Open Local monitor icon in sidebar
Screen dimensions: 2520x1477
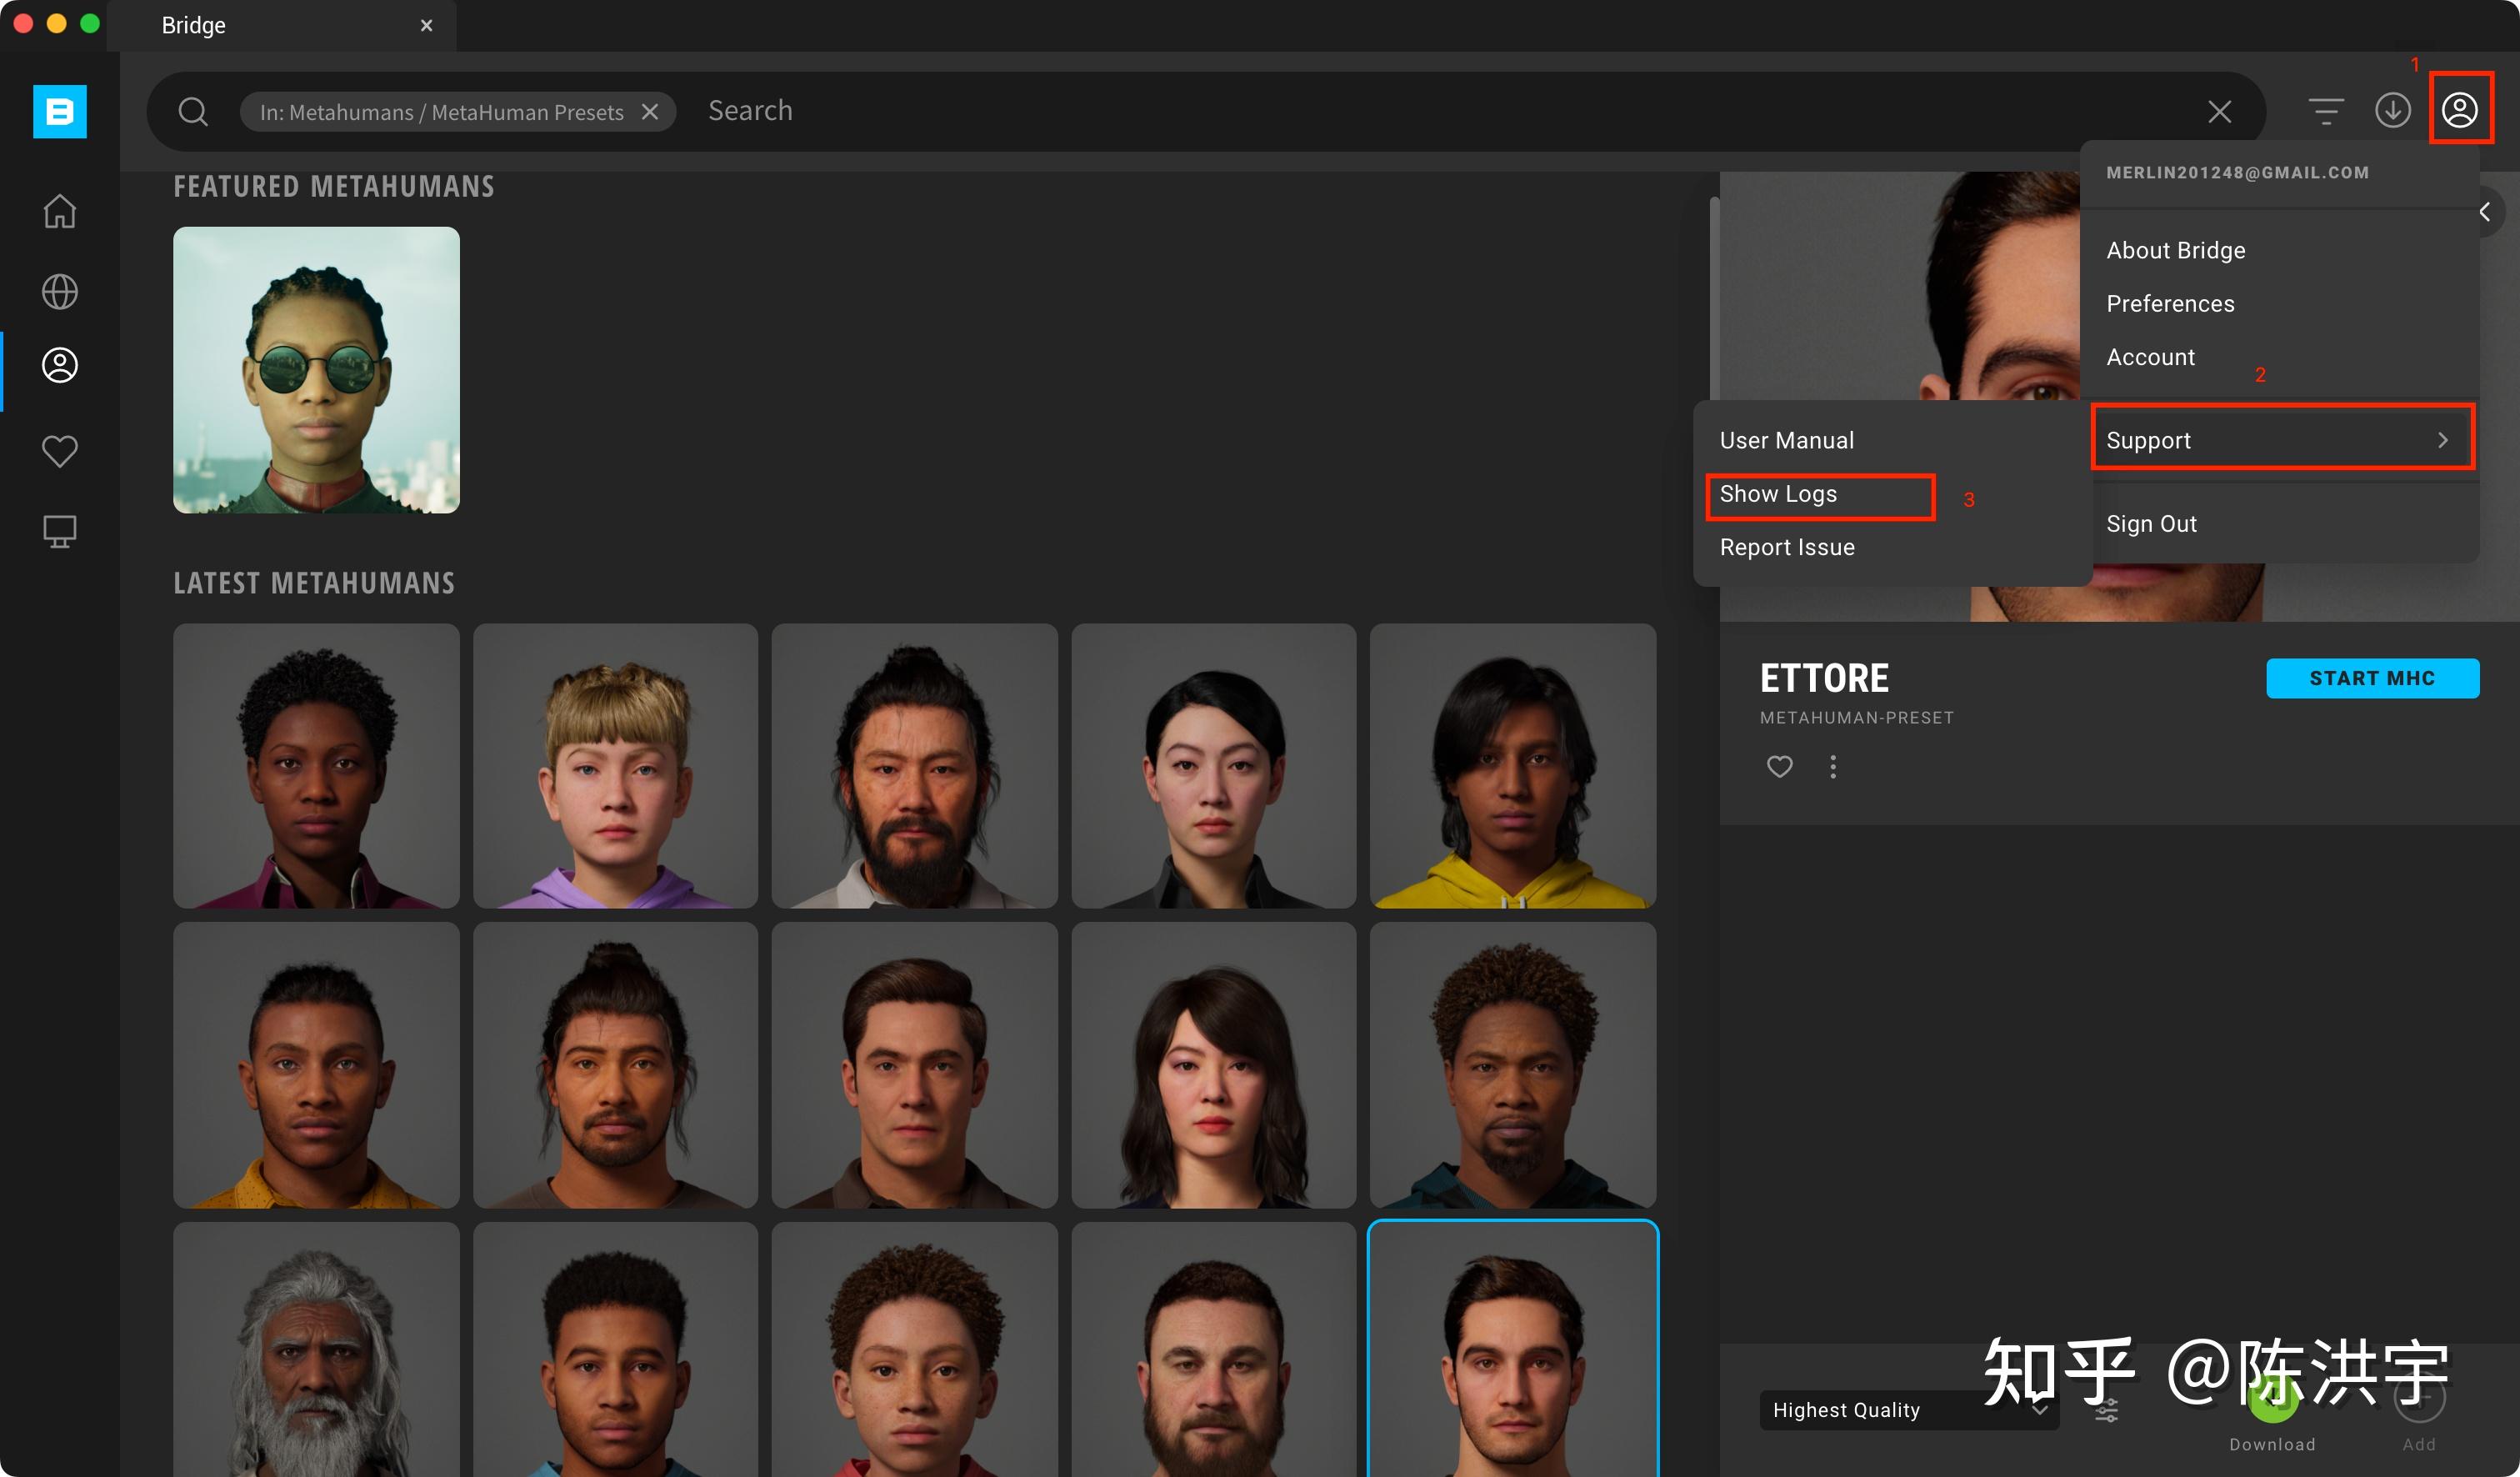pyautogui.click(x=59, y=531)
